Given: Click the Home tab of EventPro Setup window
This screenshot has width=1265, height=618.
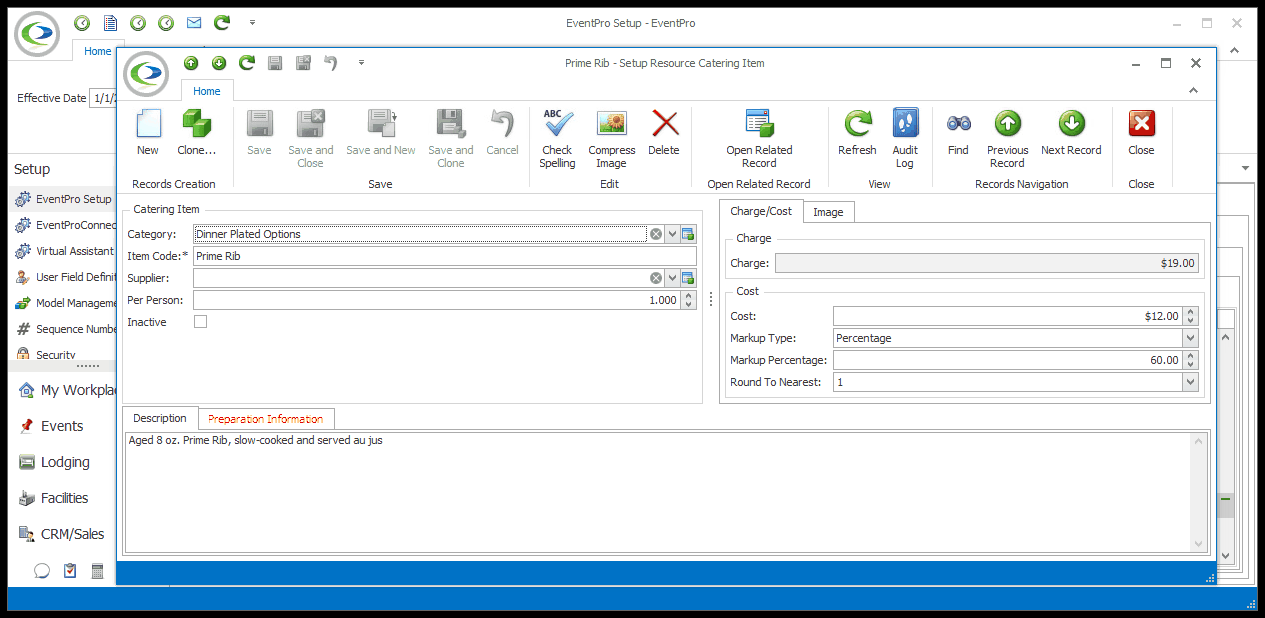Looking at the screenshot, I should pos(98,51).
